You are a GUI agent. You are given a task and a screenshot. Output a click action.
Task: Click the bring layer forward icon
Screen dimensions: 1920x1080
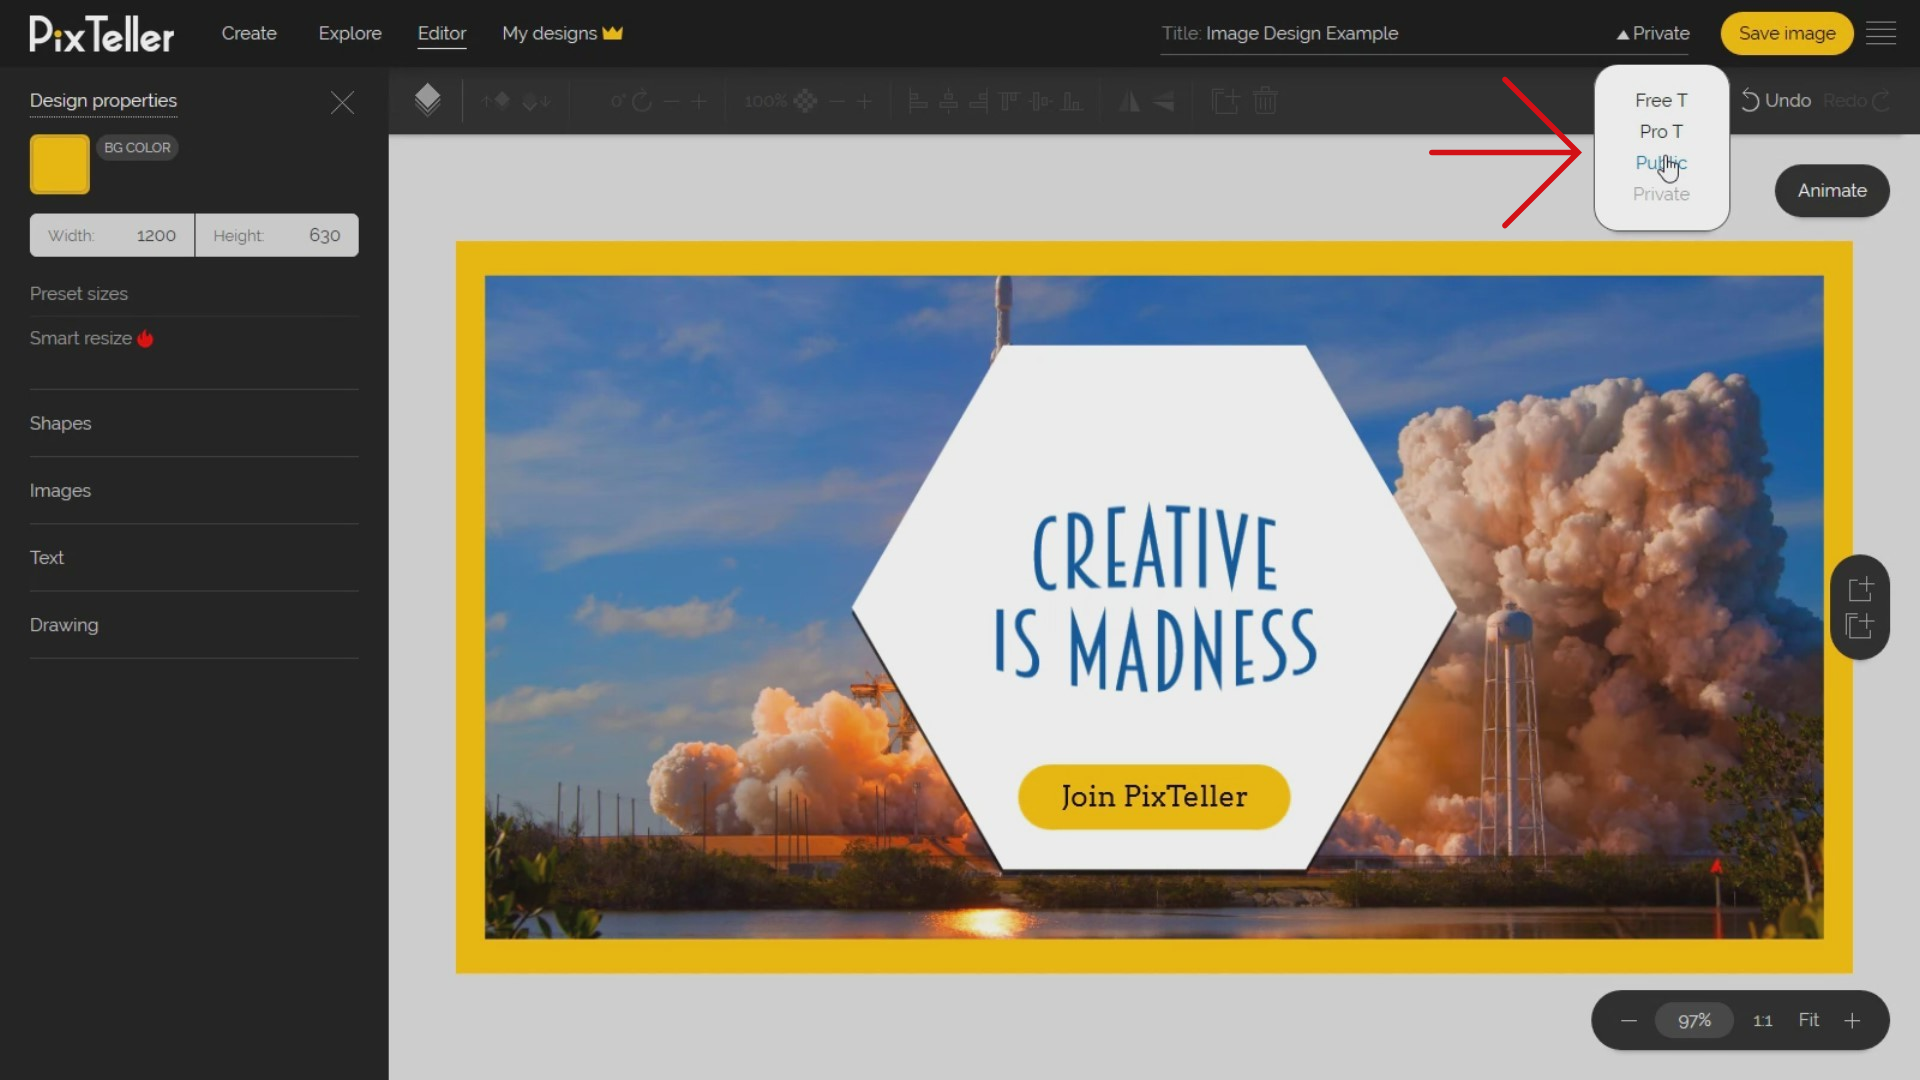point(496,101)
